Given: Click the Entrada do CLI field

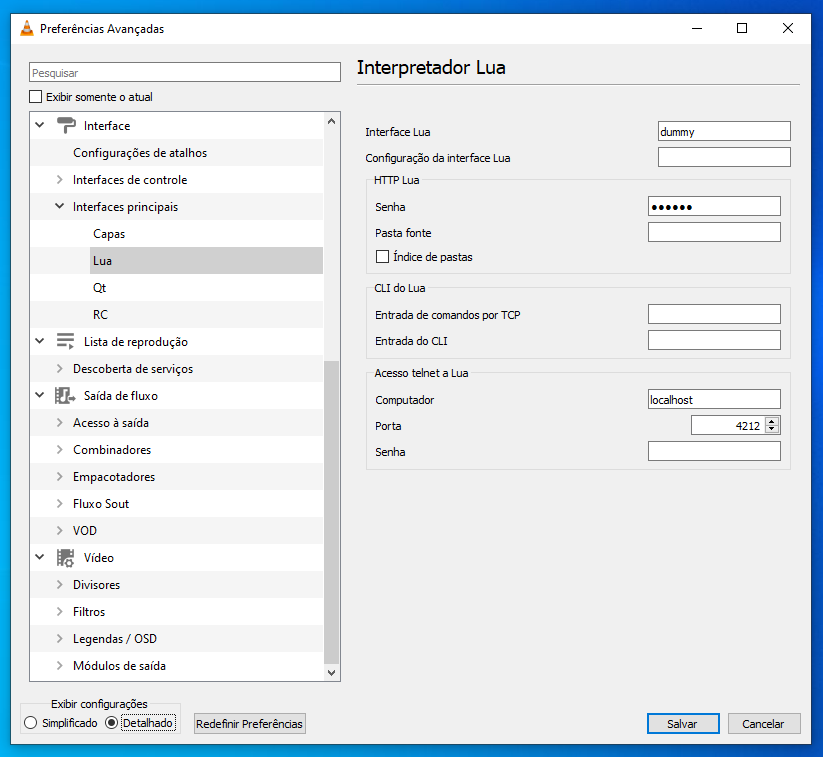Looking at the screenshot, I should 714,340.
